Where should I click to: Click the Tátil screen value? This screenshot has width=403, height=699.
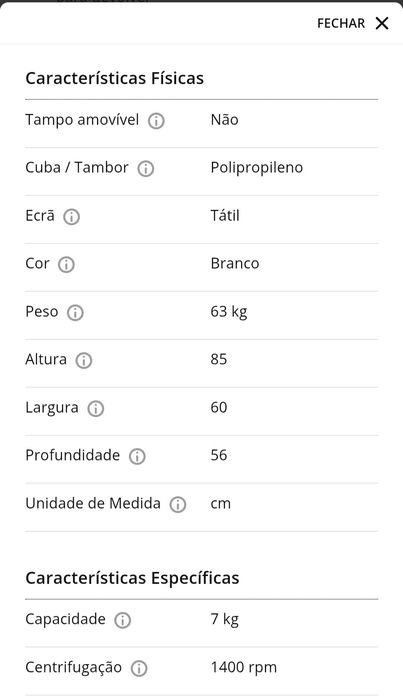click(225, 216)
